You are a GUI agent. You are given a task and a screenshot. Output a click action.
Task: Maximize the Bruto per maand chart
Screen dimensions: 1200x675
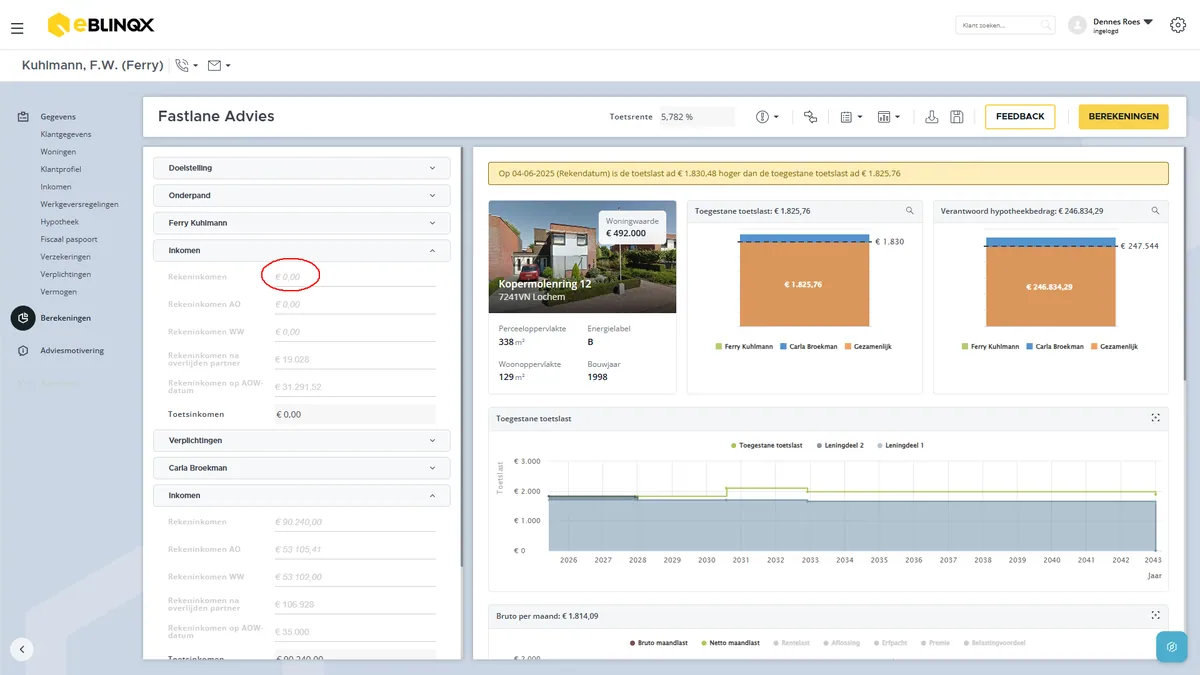[x=1155, y=616]
